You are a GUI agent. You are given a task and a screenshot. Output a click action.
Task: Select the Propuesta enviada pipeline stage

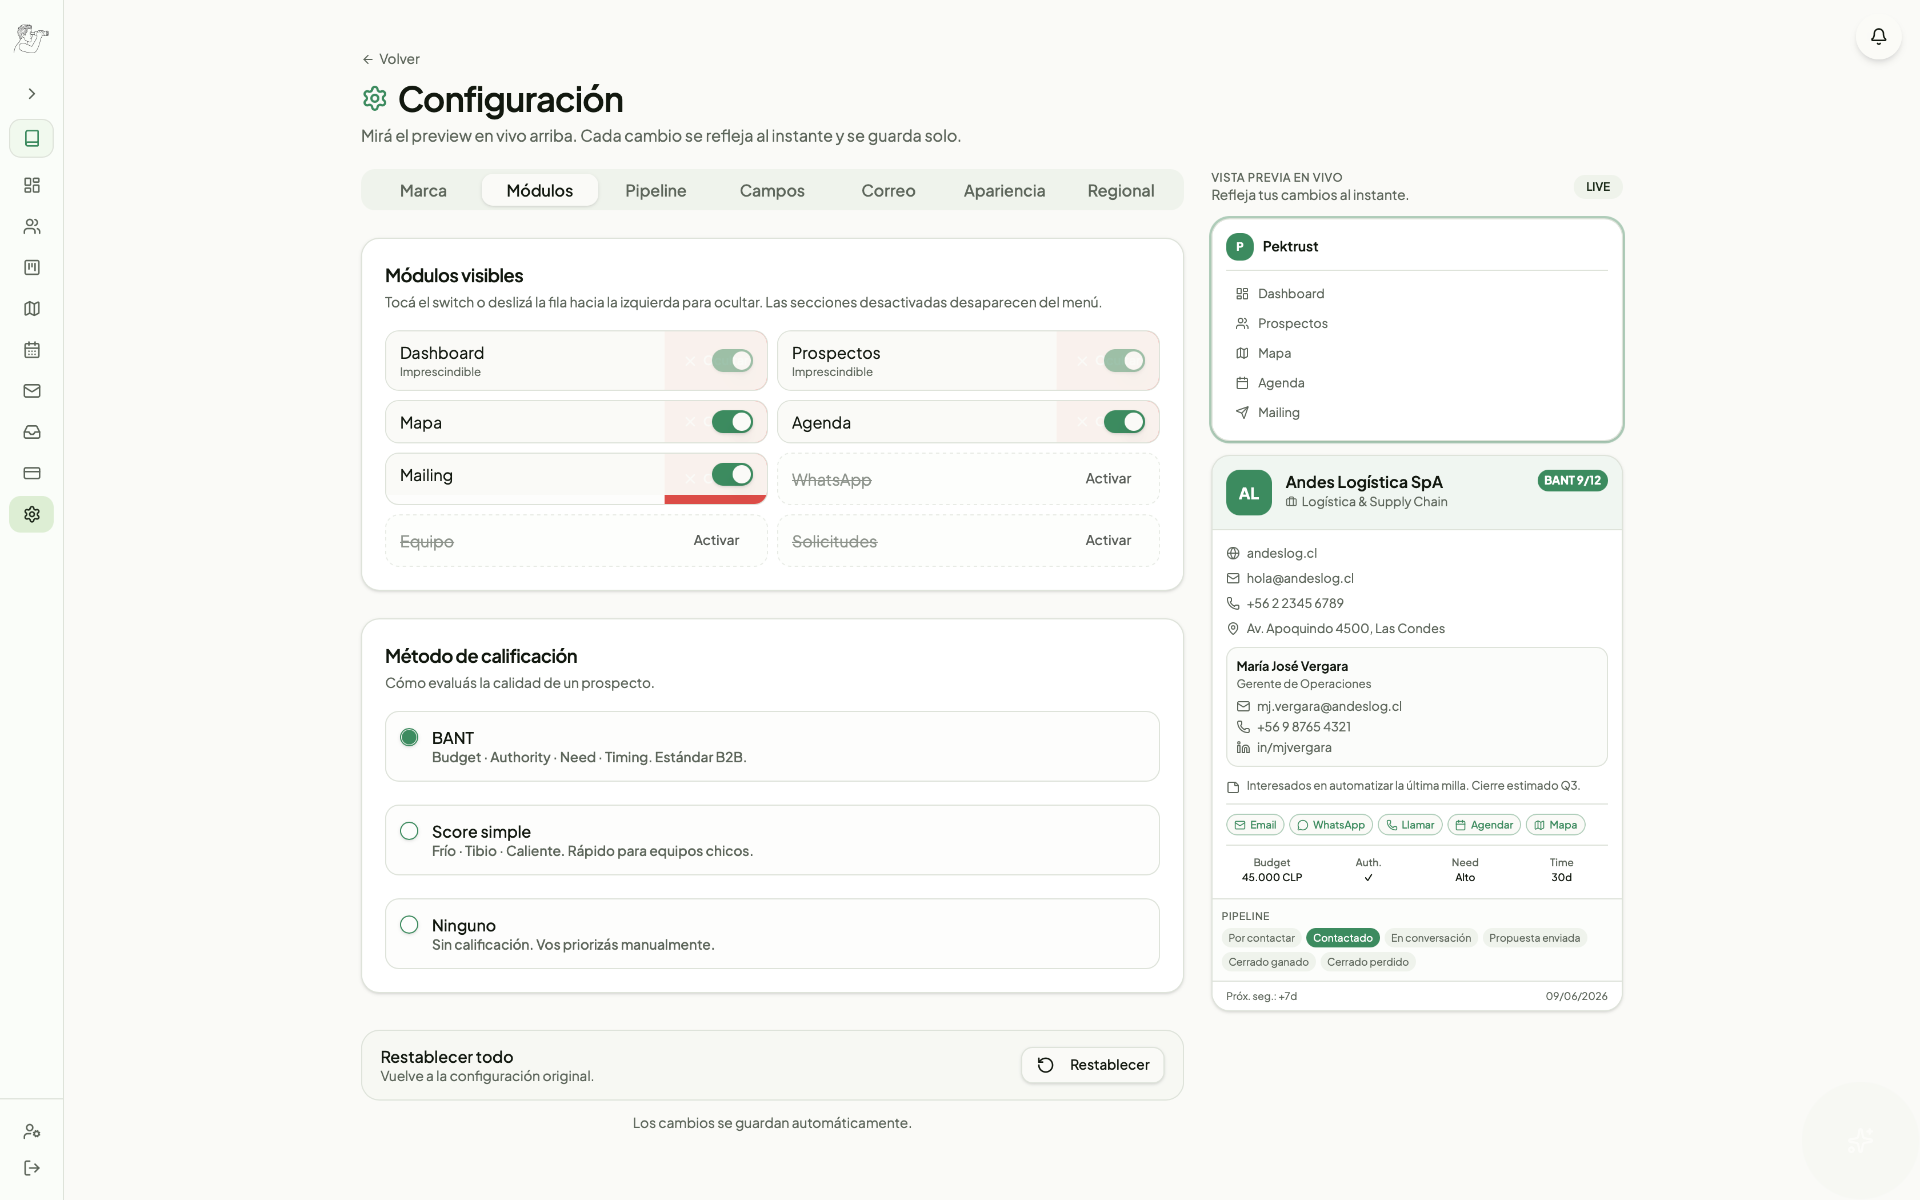point(1534,938)
